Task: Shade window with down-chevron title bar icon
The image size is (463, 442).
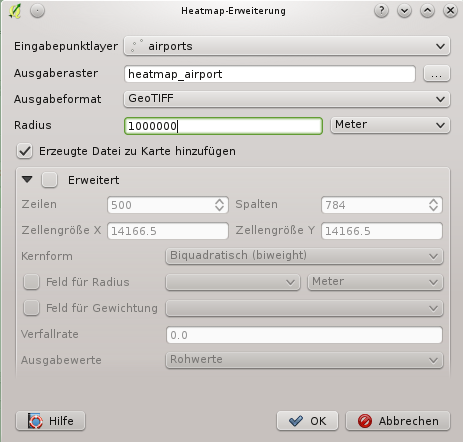Action: [404, 11]
